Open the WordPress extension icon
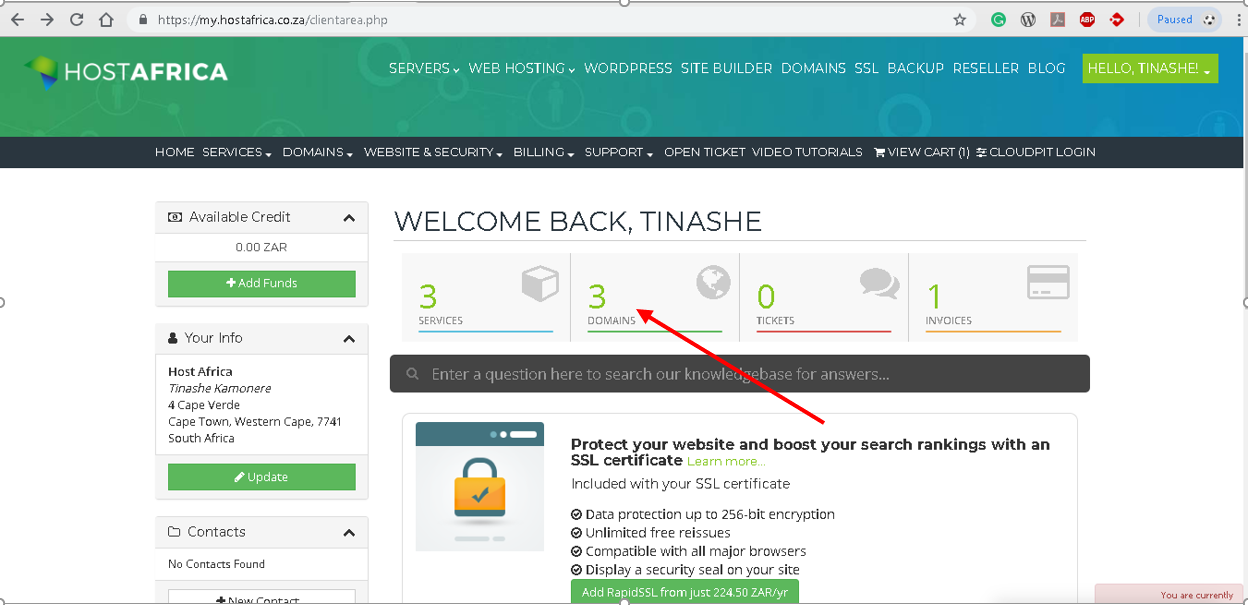 click(x=1028, y=19)
